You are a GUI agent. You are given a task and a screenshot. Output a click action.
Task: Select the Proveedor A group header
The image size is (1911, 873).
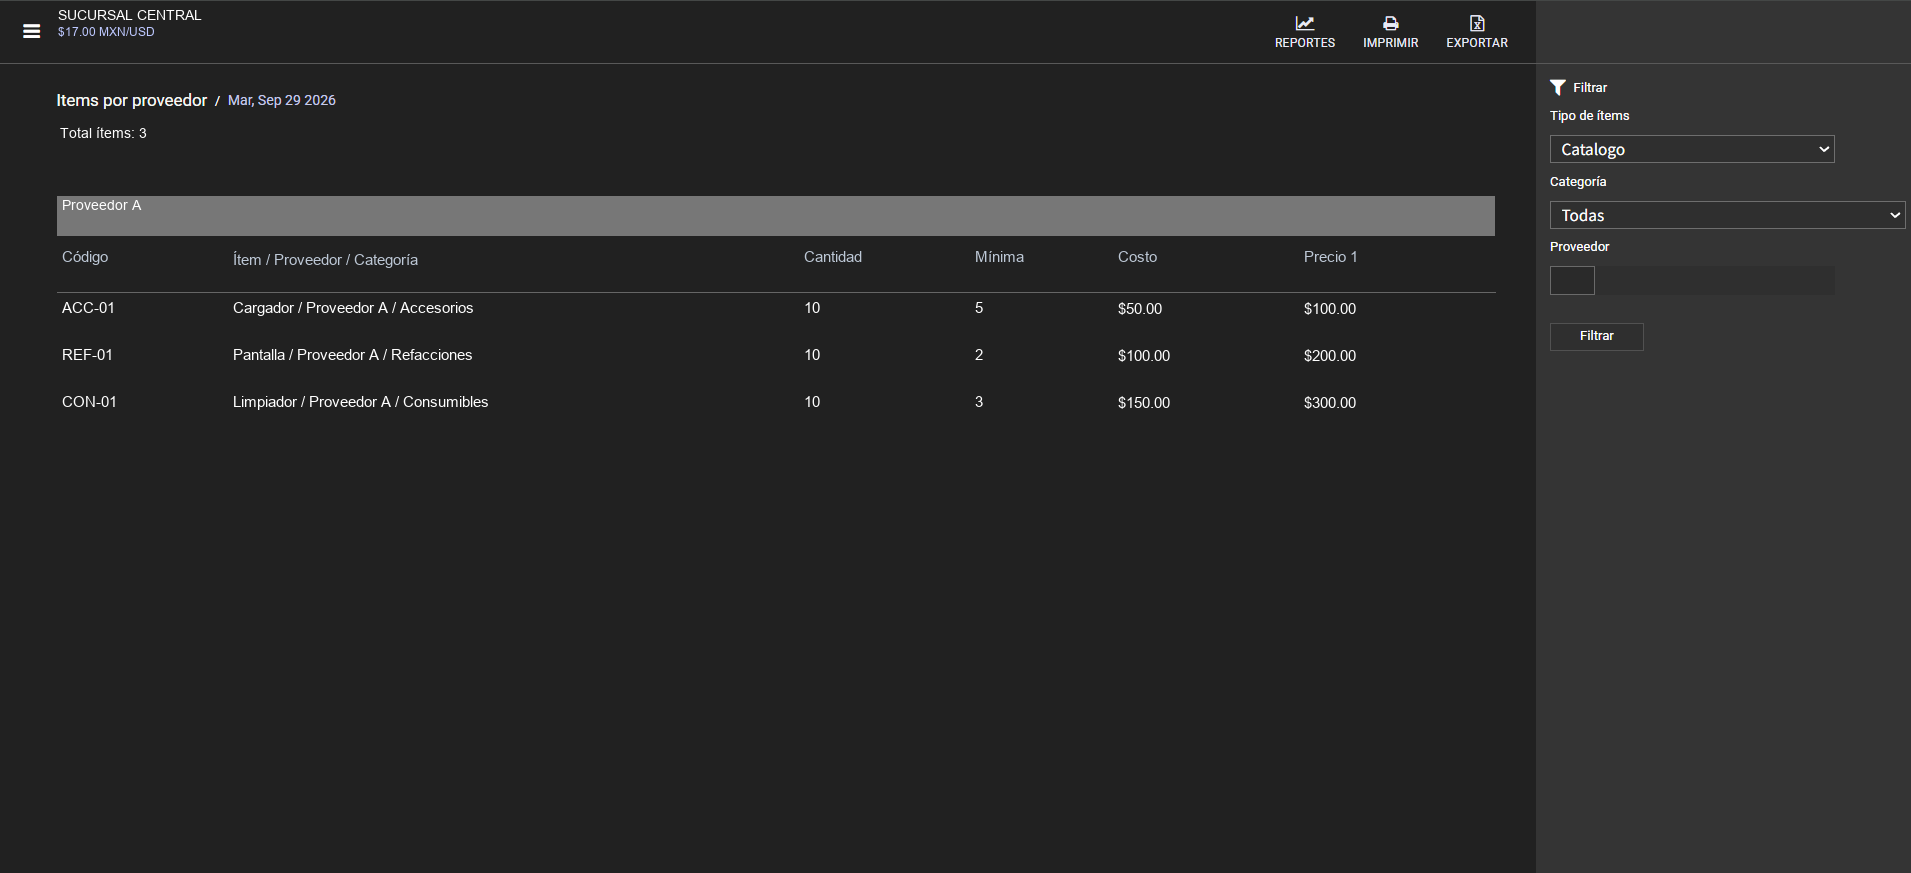[776, 216]
